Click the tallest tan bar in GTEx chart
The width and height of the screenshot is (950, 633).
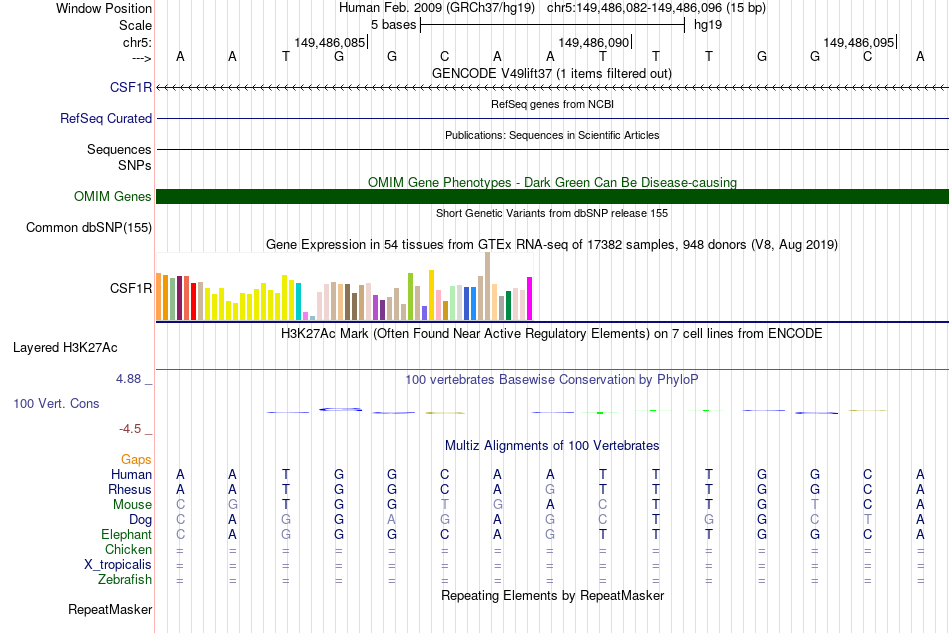click(488, 286)
